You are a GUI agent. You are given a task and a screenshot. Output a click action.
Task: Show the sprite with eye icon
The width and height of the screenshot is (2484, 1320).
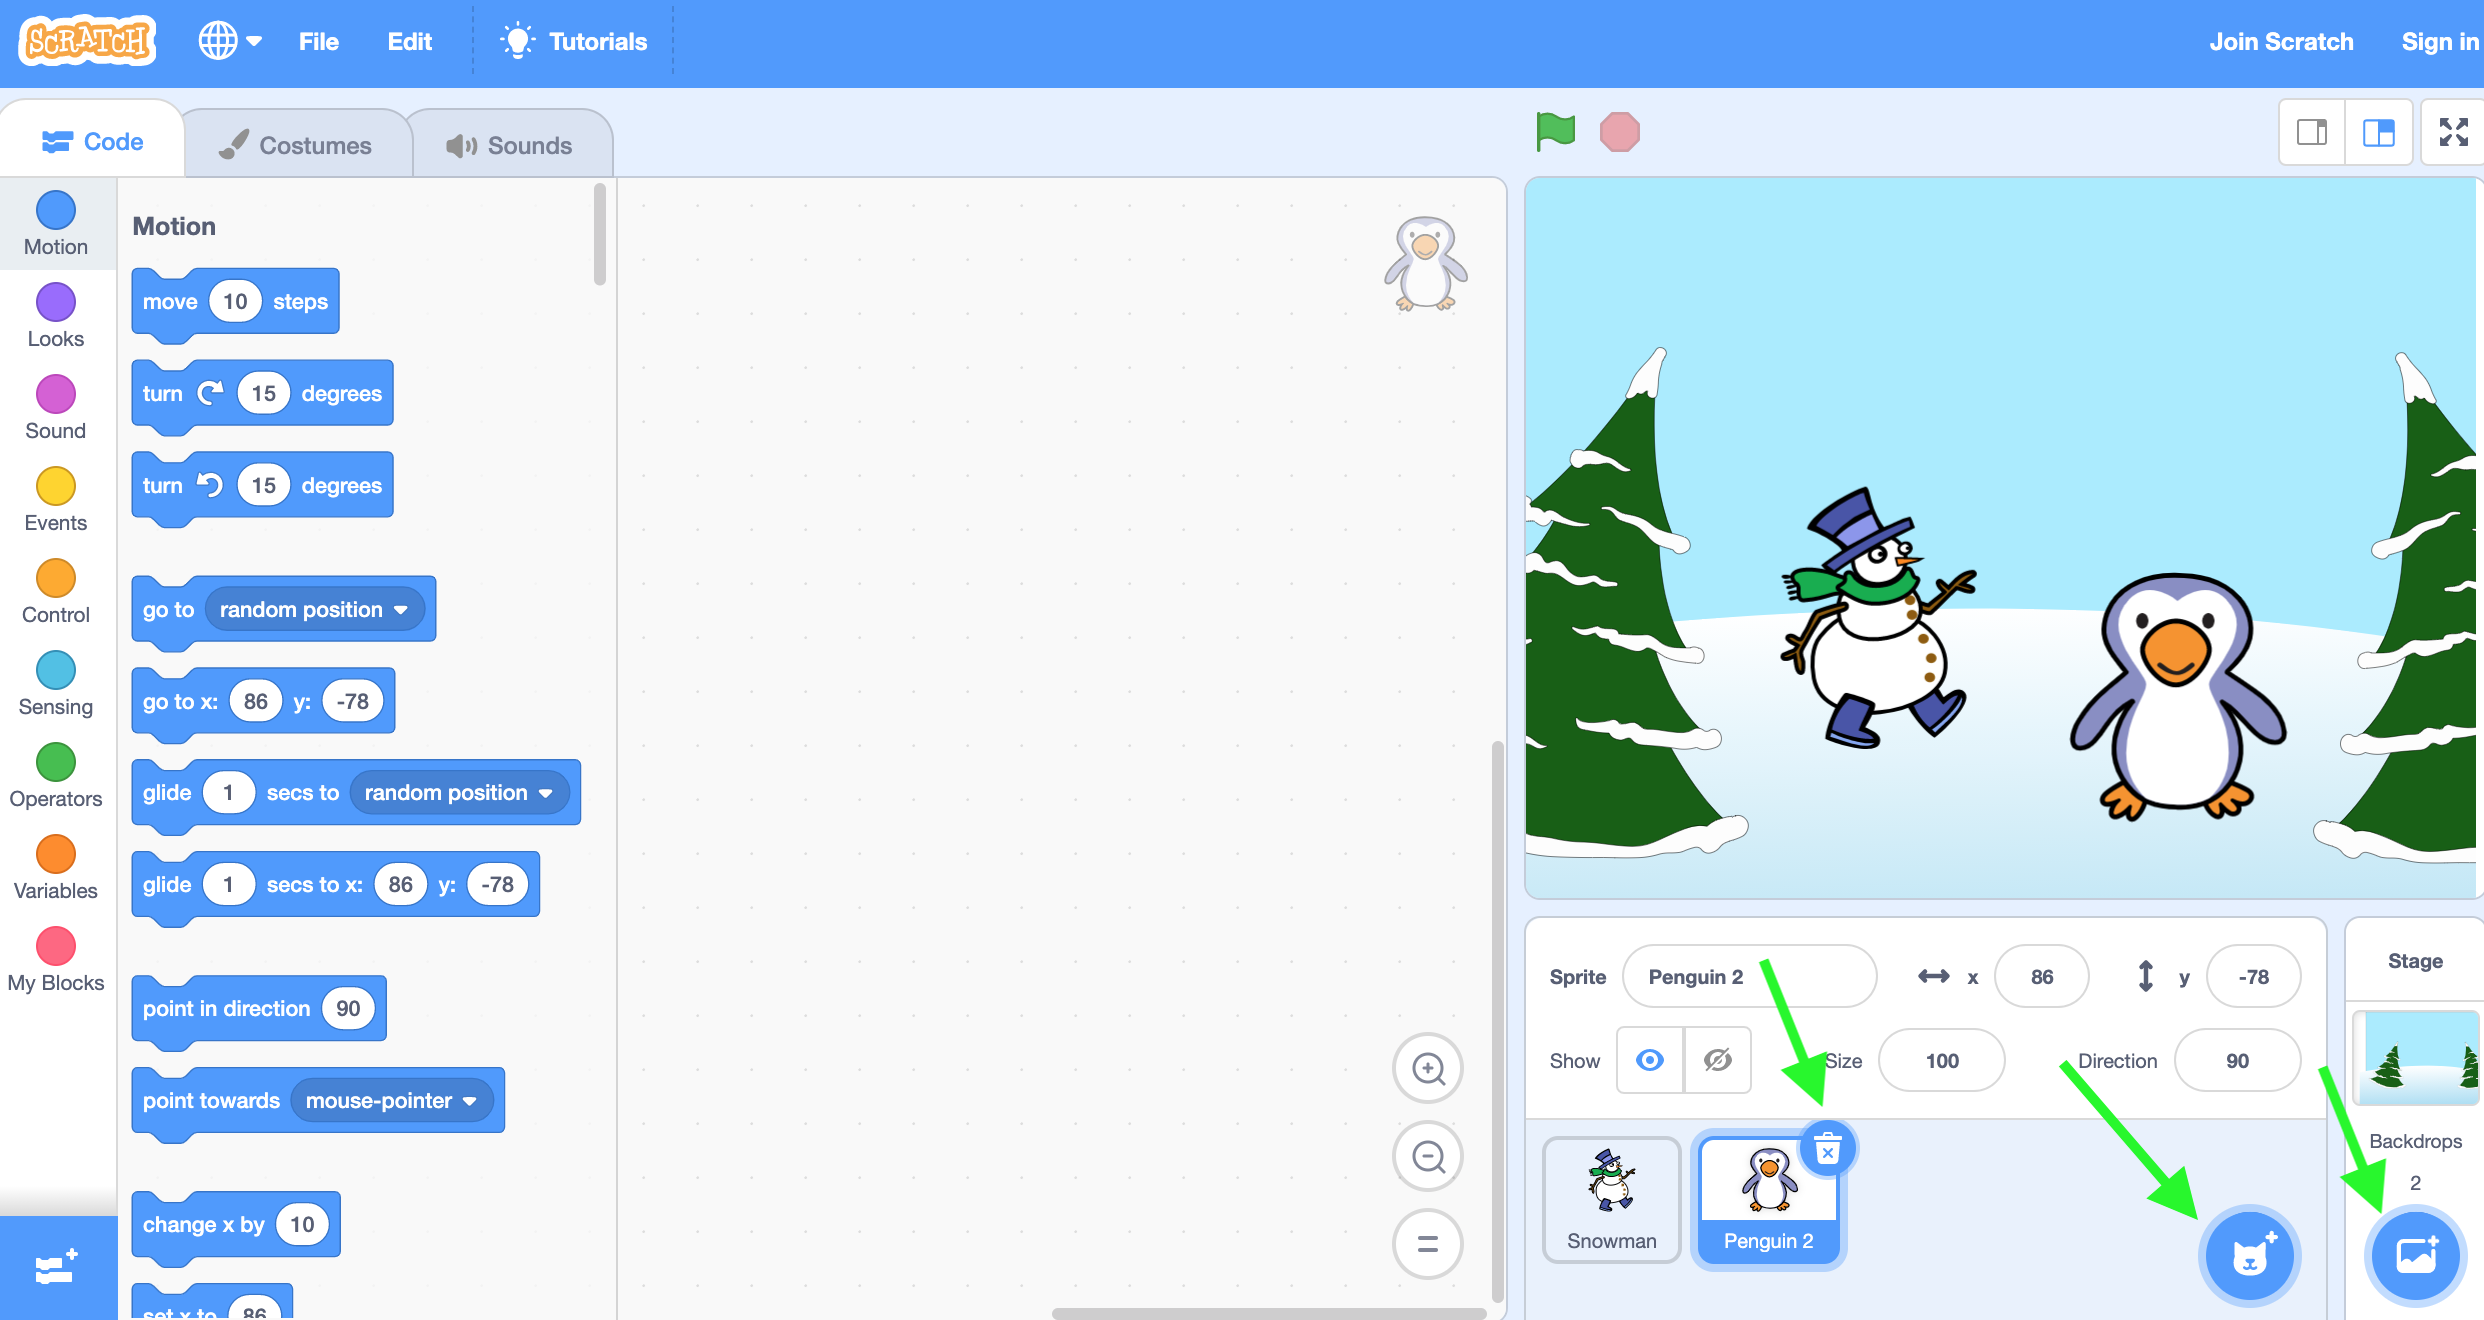pos(1650,1060)
